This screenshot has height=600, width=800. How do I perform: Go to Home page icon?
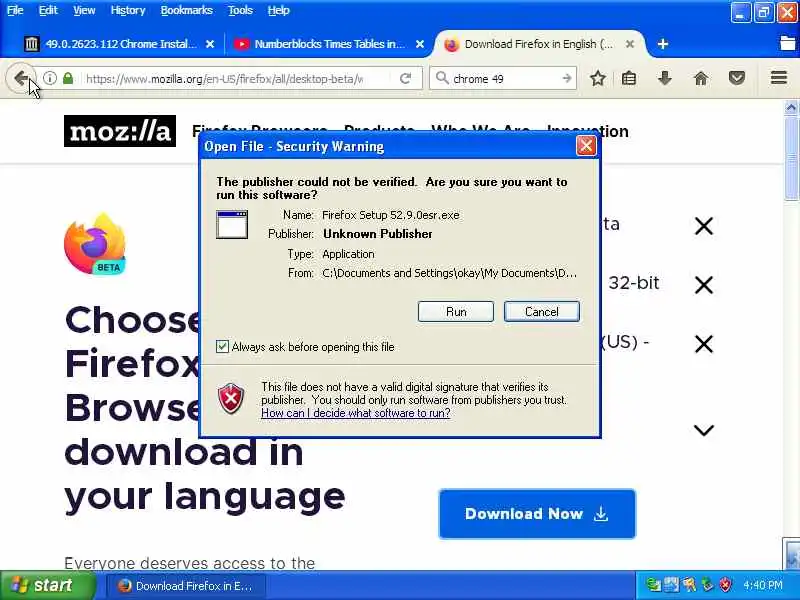pos(701,79)
